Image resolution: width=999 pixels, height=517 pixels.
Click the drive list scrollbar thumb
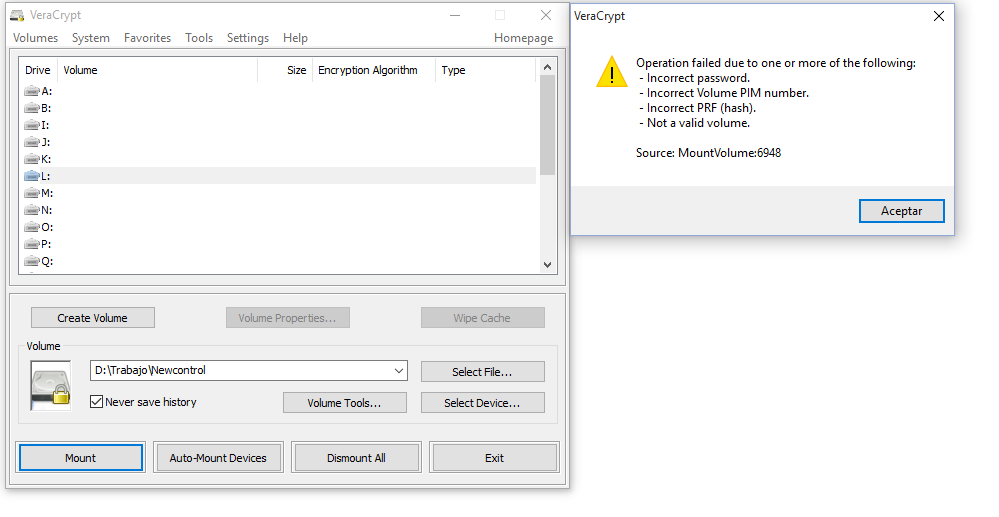(x=547, y=125)
